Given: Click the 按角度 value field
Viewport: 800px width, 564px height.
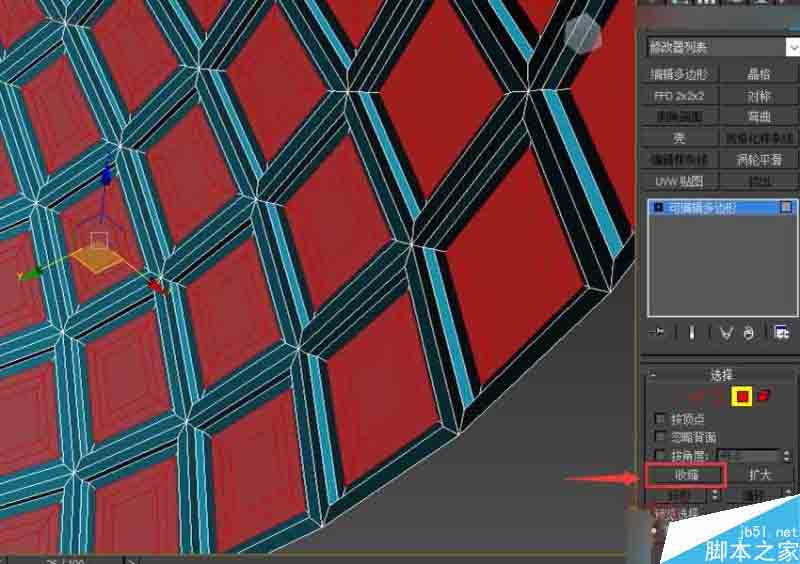Looking at the screenshot, I should pos(749,455).
